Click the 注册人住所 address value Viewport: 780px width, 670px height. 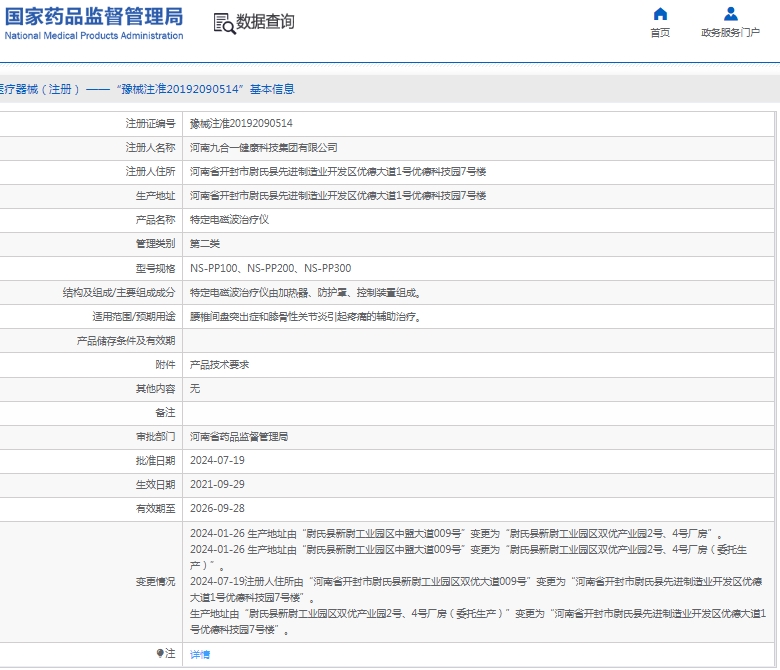tap(338, 172)
